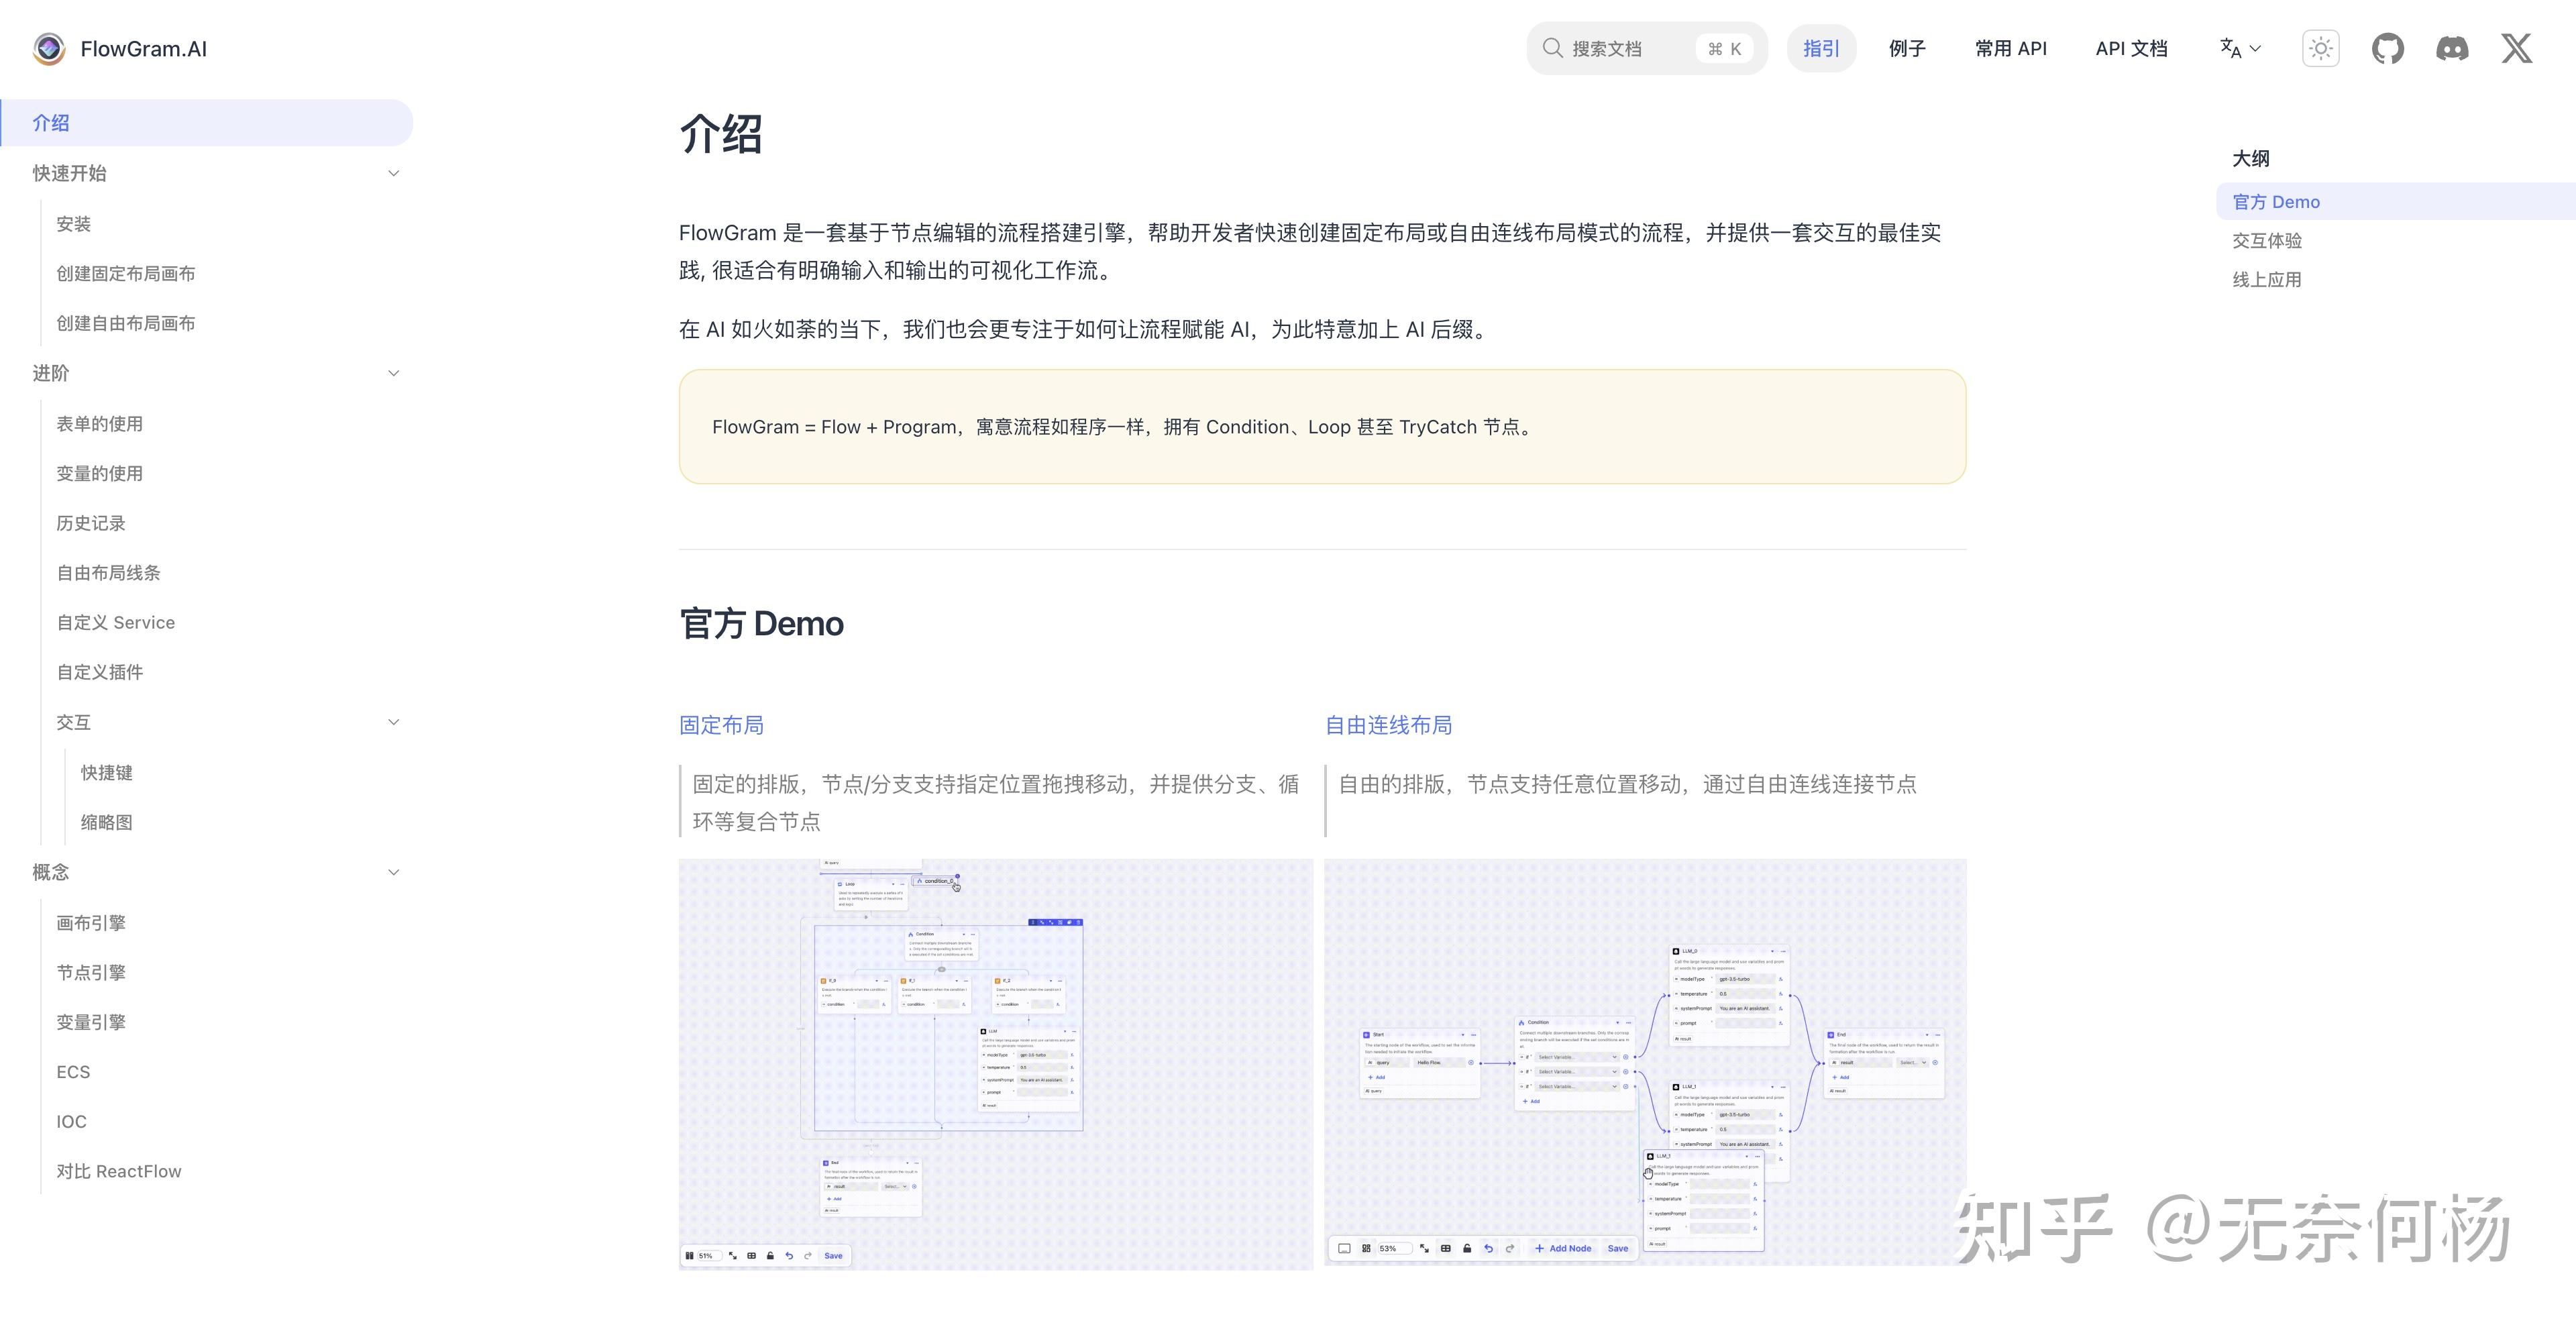This screenshot has height=1331, width=2576.
Task: Open the FlowGram GitHub repository icon
Action: pyautogui.click(x=2388, y=48)
